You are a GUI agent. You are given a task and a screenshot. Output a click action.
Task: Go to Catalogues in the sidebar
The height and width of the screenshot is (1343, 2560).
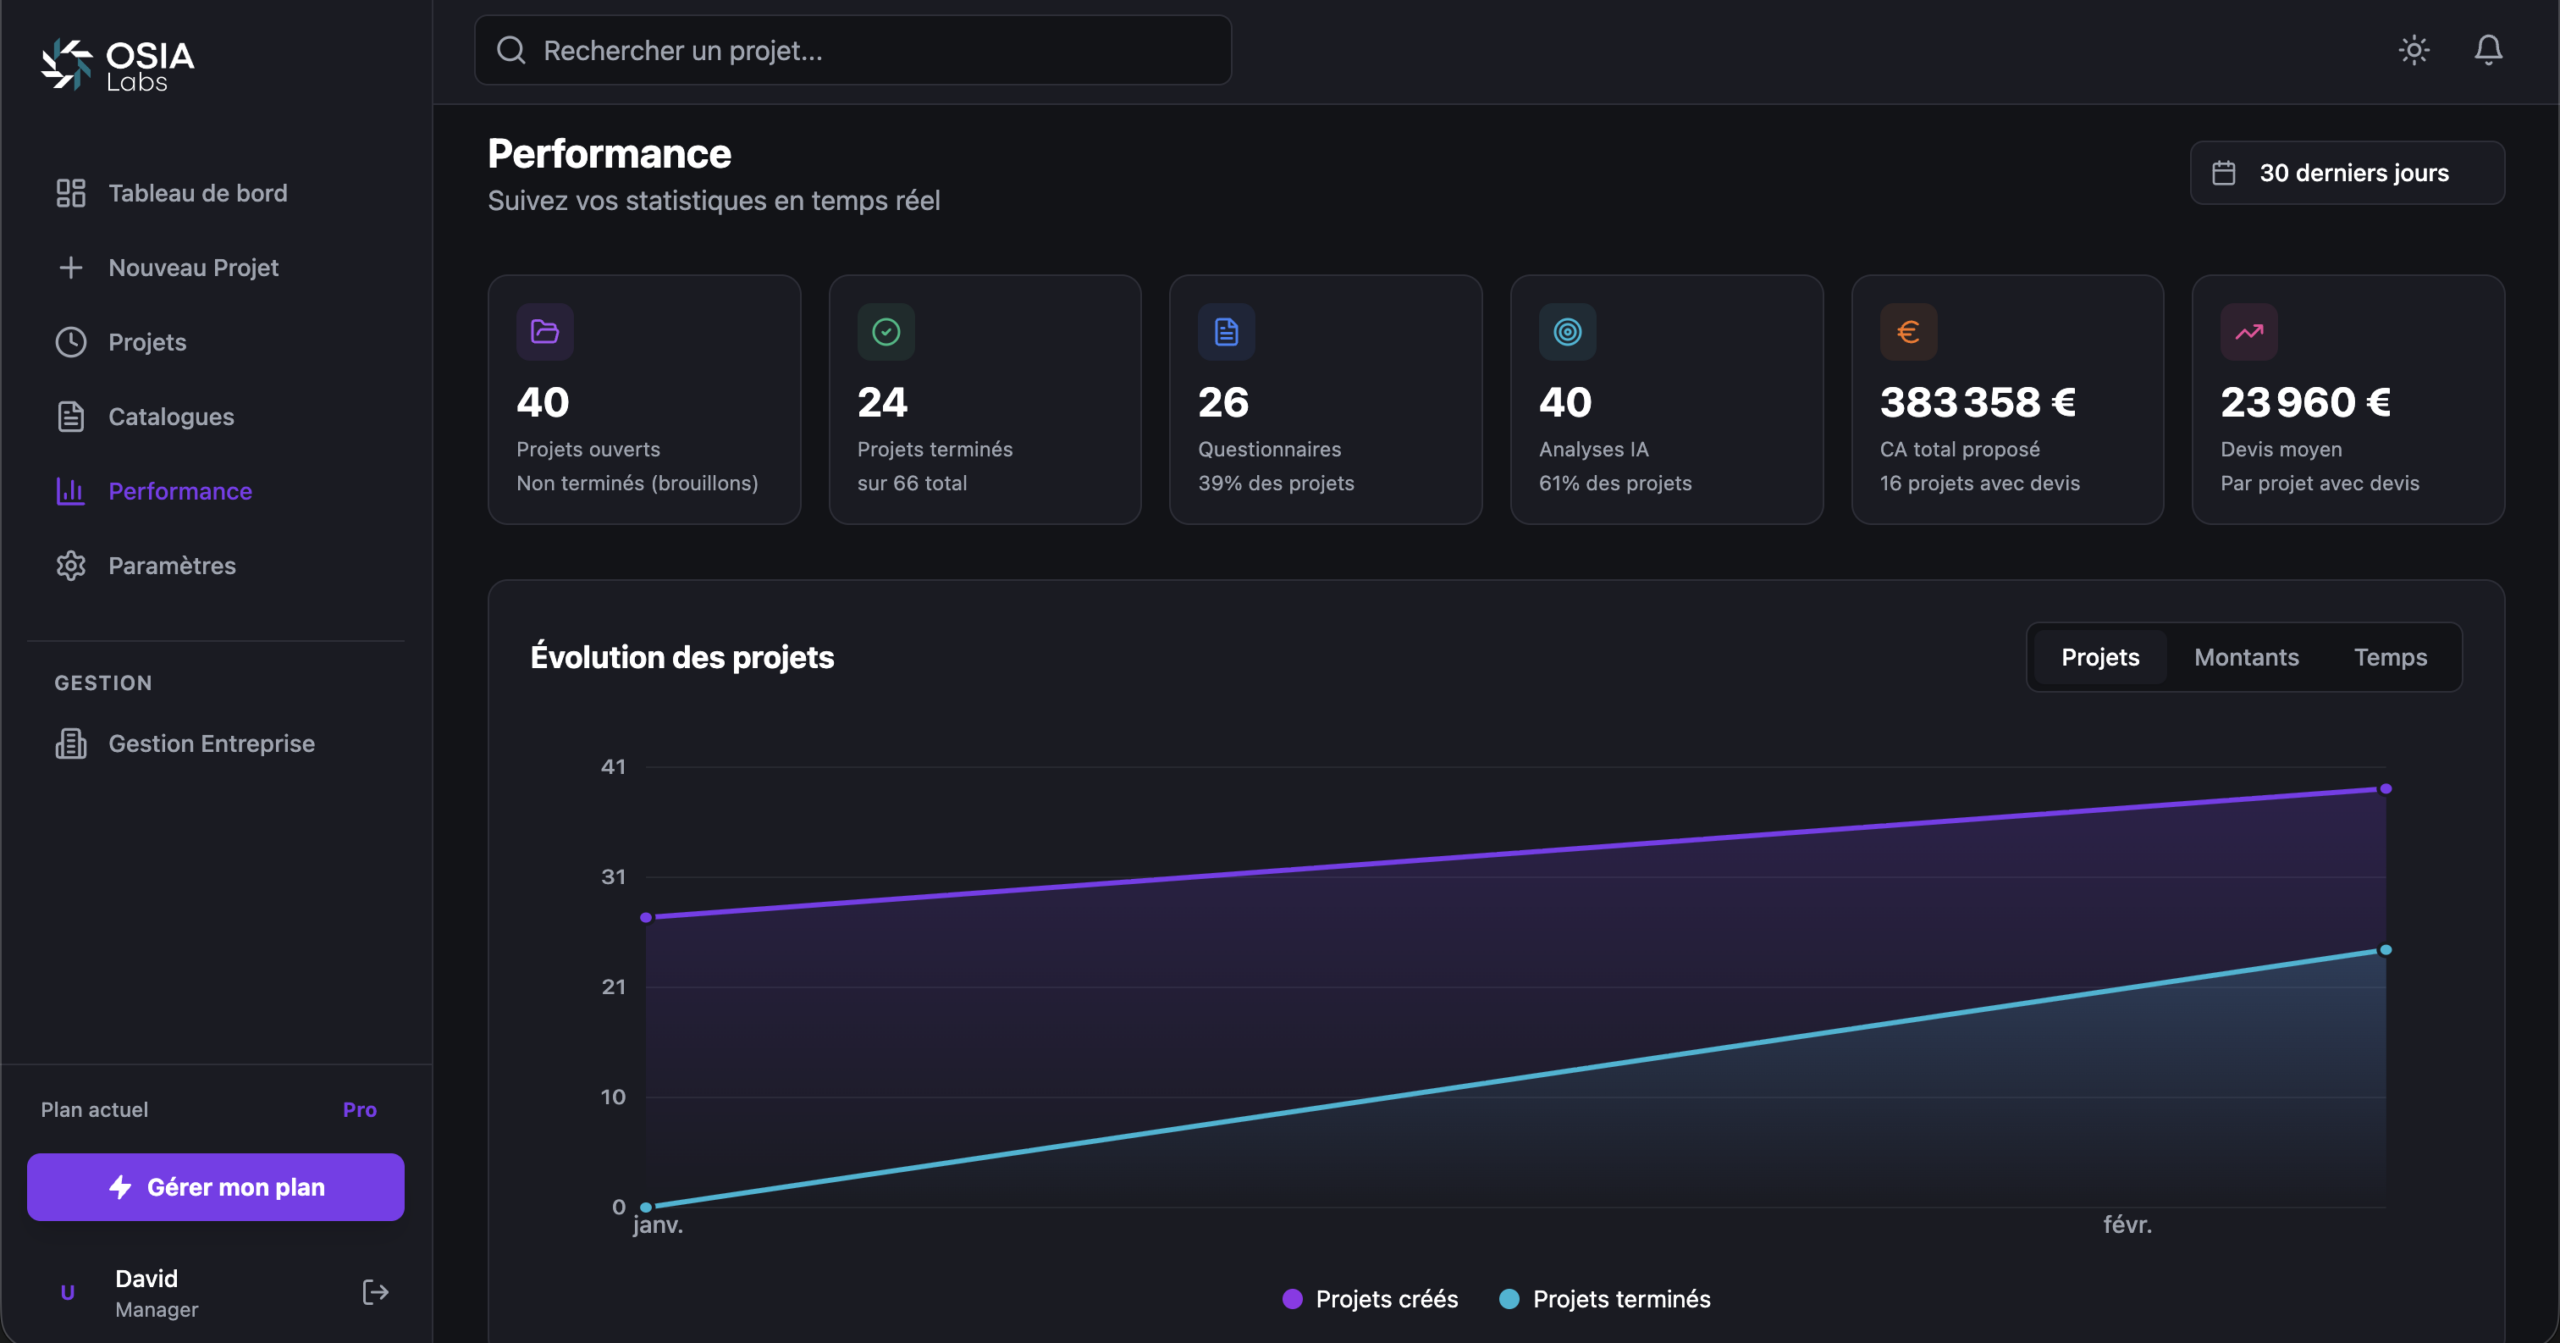pyautogui.click(x=171, y=417)
